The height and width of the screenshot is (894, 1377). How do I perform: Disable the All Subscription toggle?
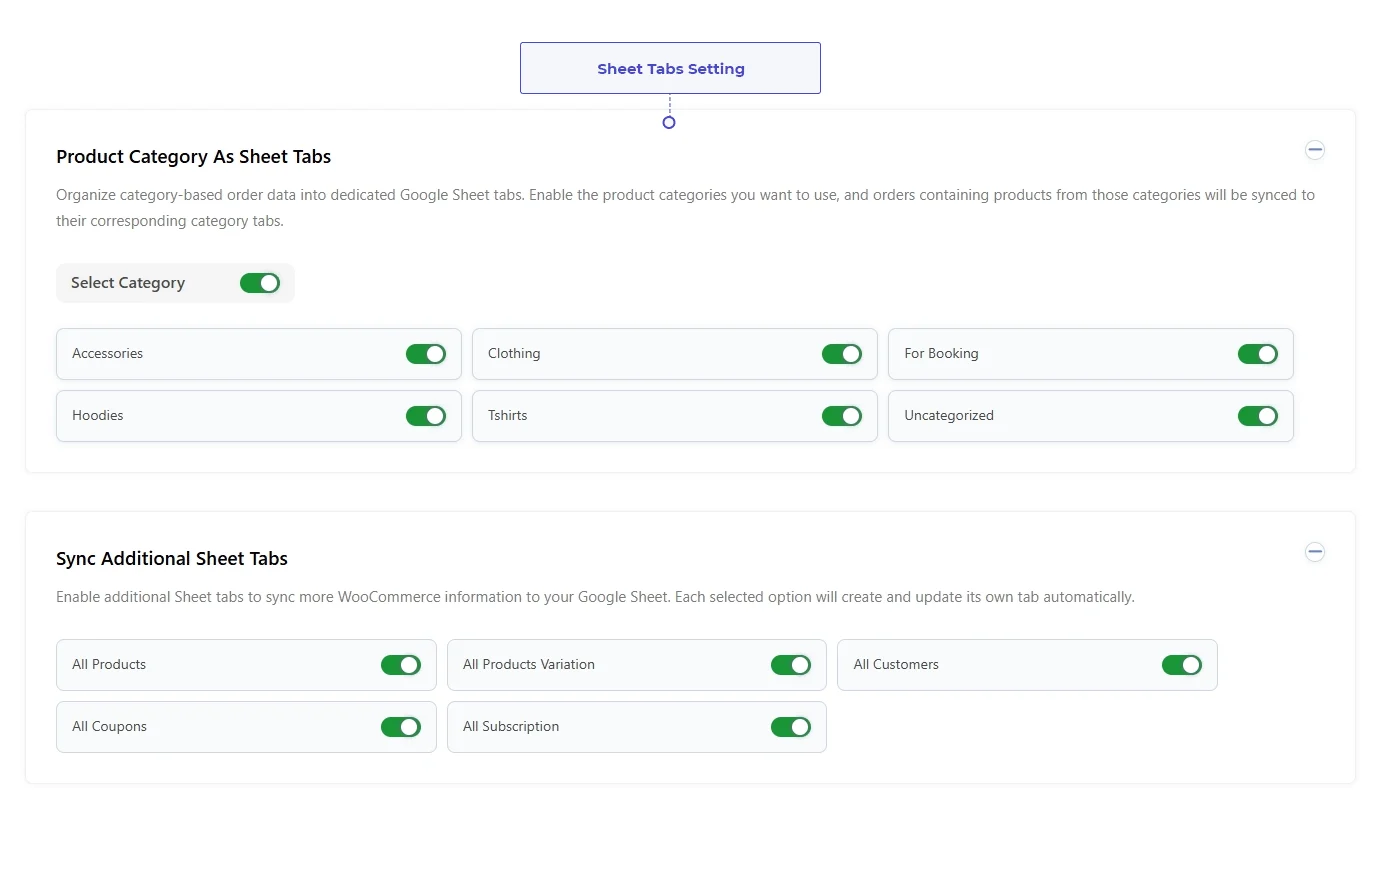[791, 727]
